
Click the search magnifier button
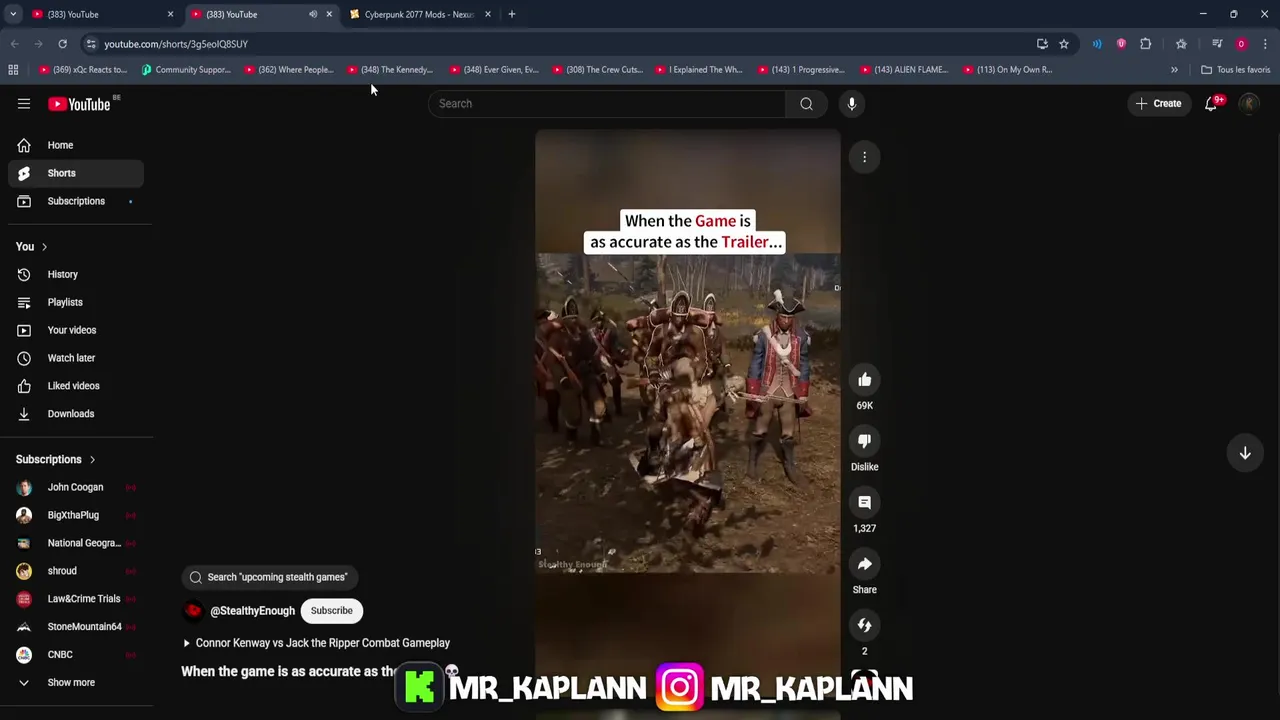pyautogui.click(x=806, y=104)
